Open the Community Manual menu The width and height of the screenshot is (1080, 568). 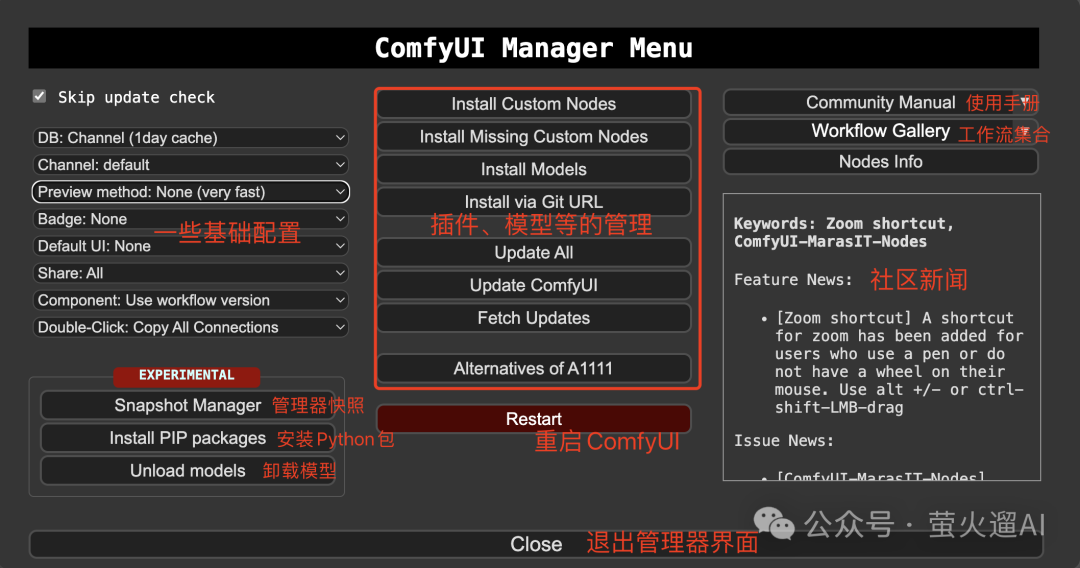pos(880,103)
